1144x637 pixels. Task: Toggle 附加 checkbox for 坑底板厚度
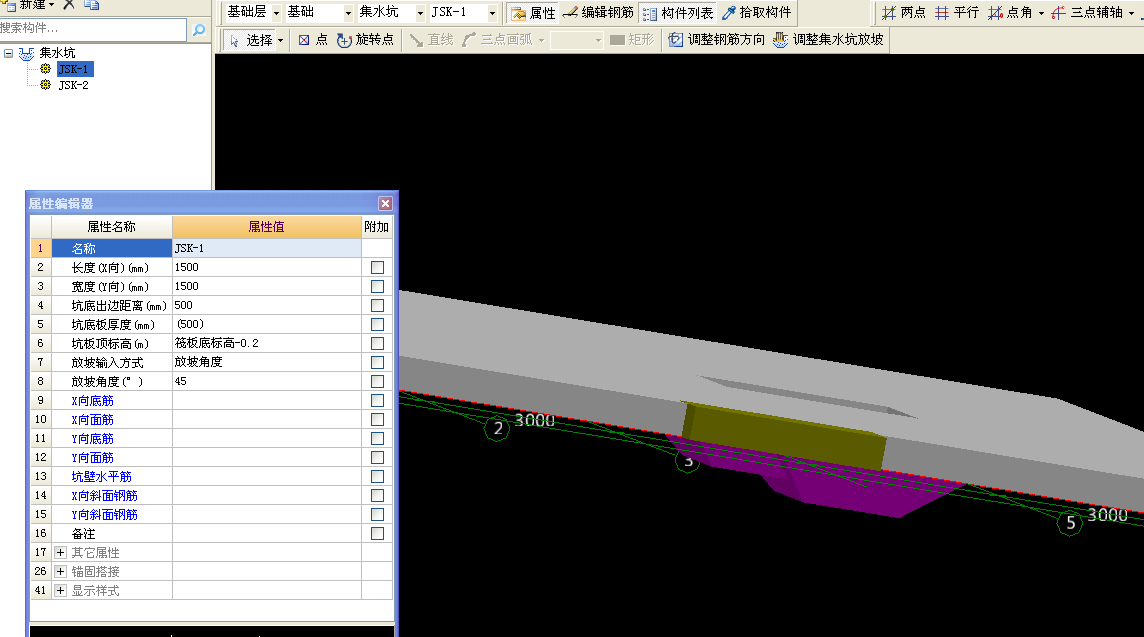click(x=377, y=325)
